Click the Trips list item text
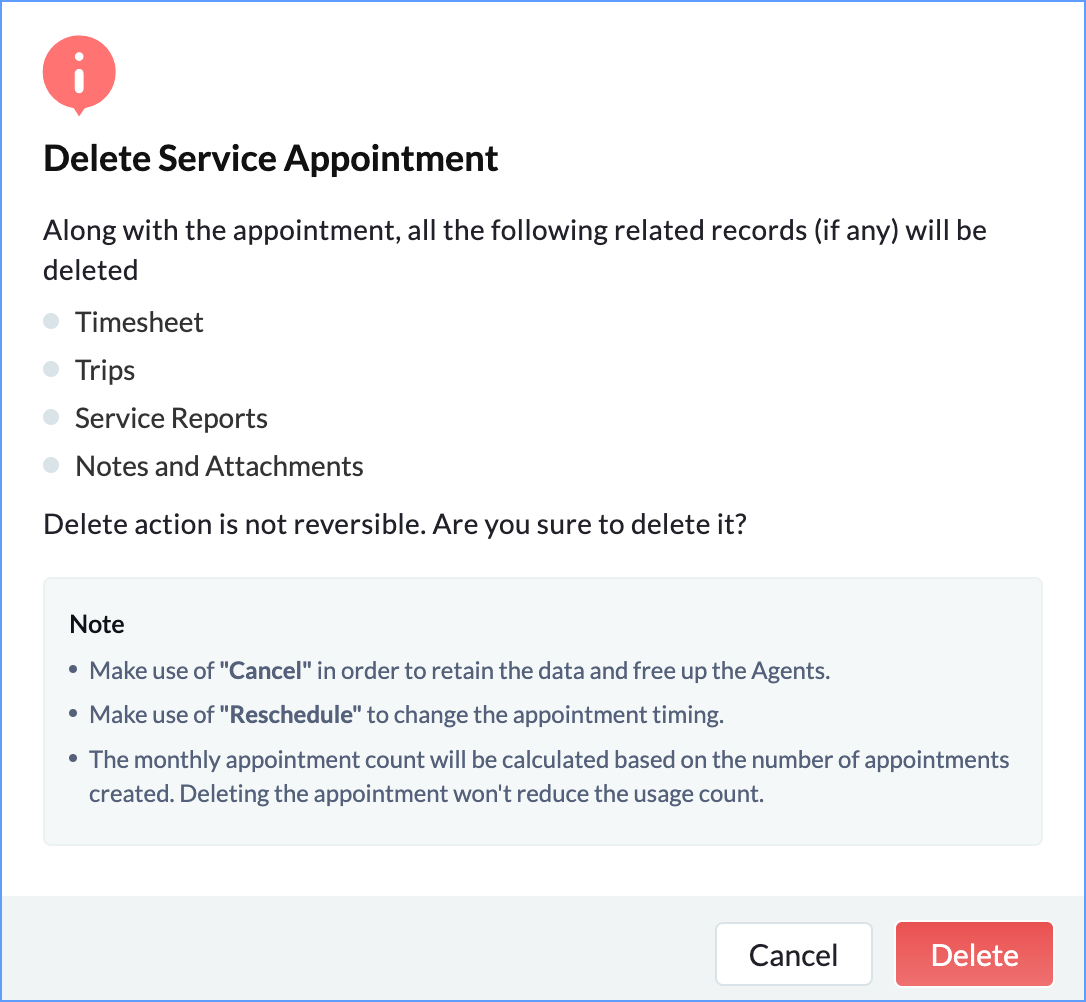The image size is (1086, 1002). [105, 370]
